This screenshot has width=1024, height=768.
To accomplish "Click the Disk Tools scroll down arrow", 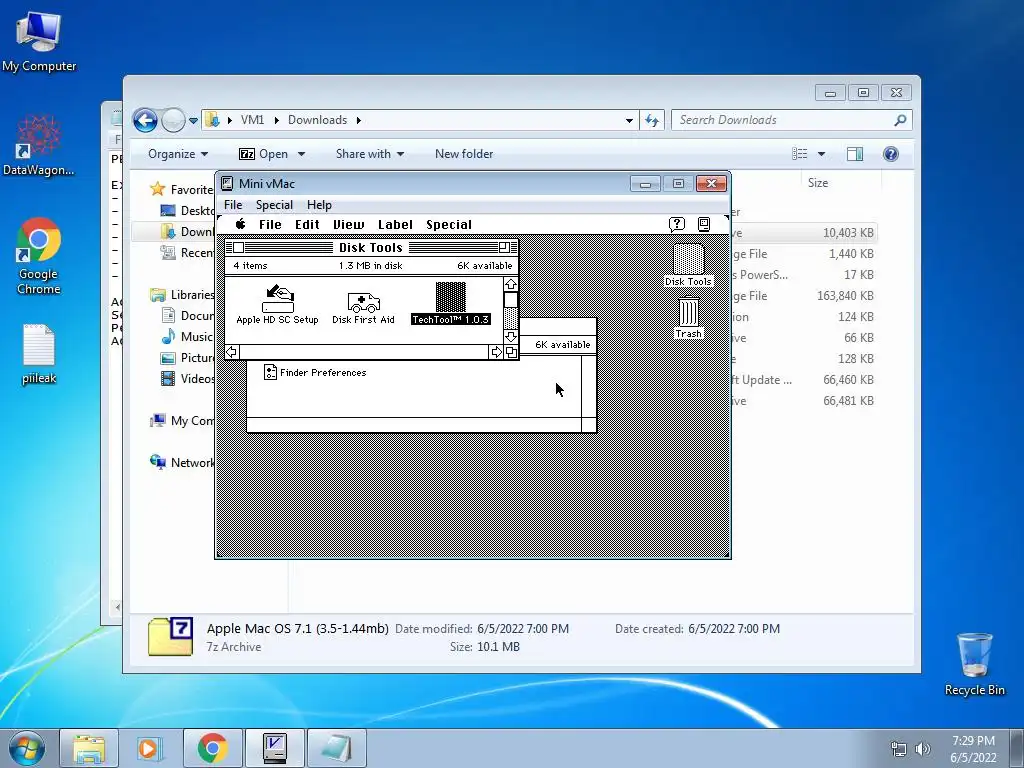I will click(511, 337).
